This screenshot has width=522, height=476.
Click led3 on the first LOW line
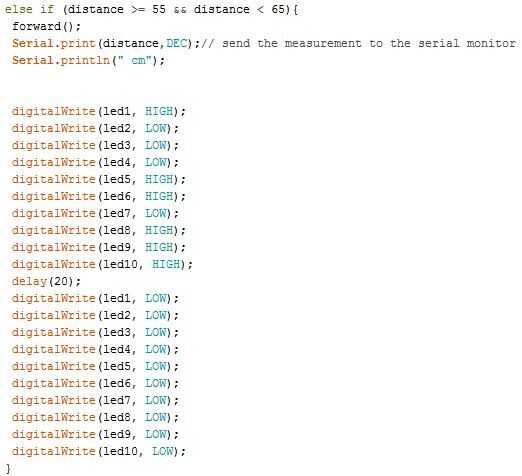pyautogui.click(x=117, y=145)
